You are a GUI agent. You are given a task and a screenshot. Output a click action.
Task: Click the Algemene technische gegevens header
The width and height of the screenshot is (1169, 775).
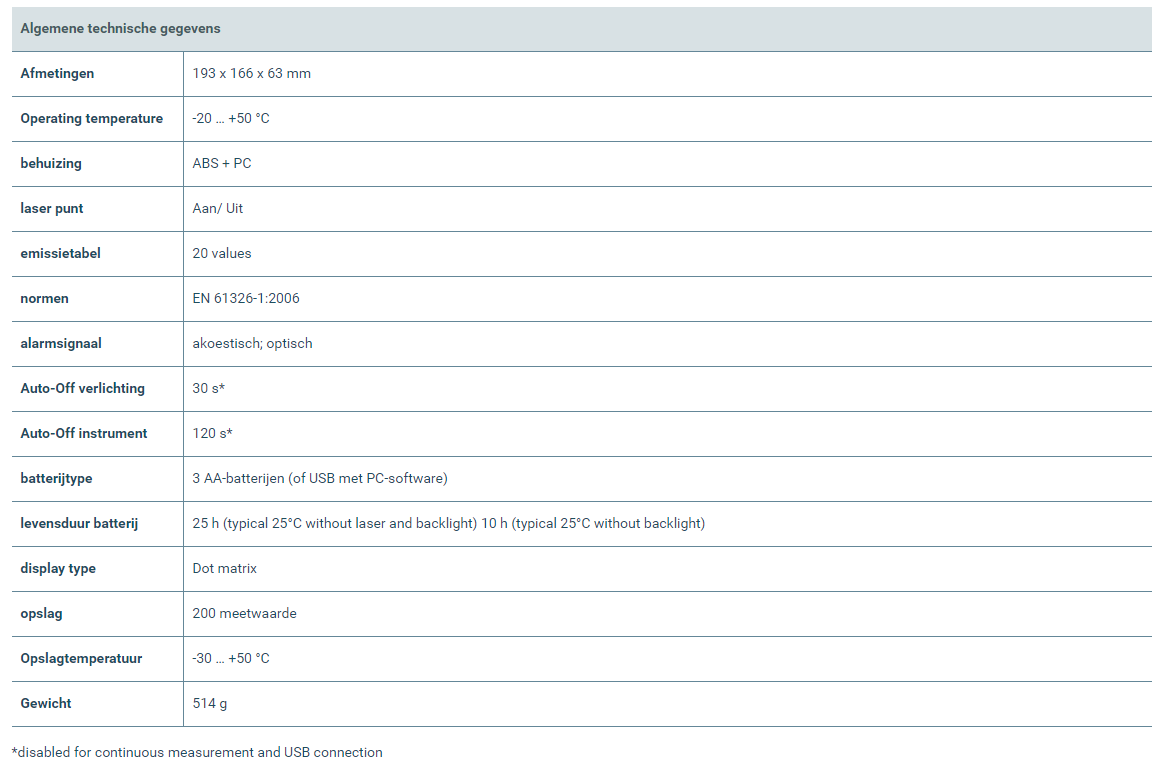(120, 28)
